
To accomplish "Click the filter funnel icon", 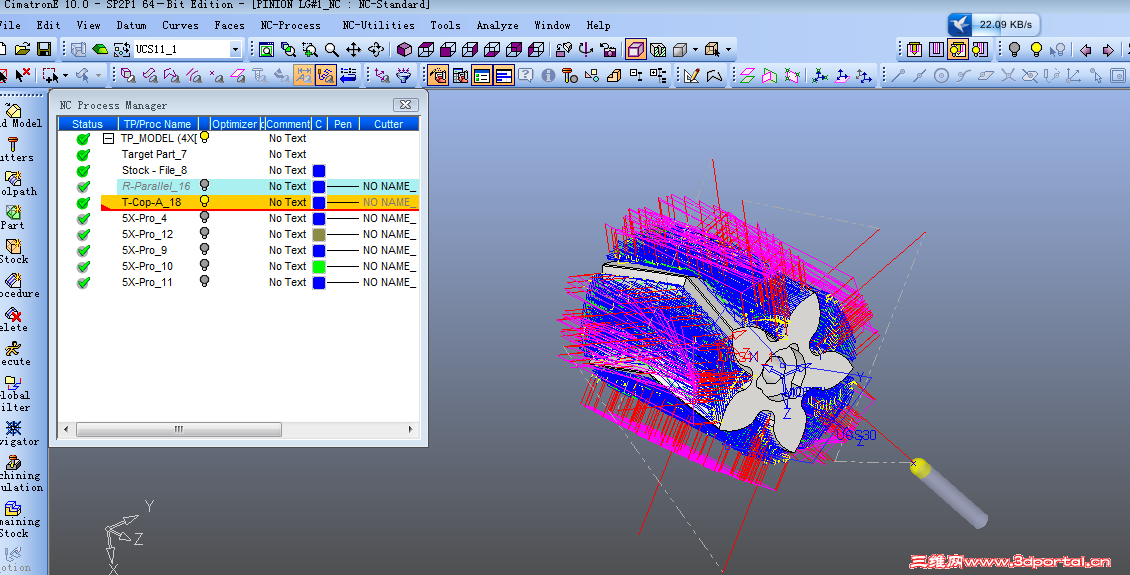I will point(404,74).
